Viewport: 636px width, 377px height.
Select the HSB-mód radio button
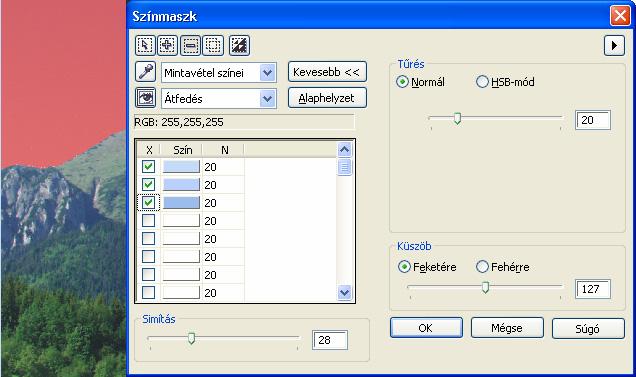coord(482,82)
